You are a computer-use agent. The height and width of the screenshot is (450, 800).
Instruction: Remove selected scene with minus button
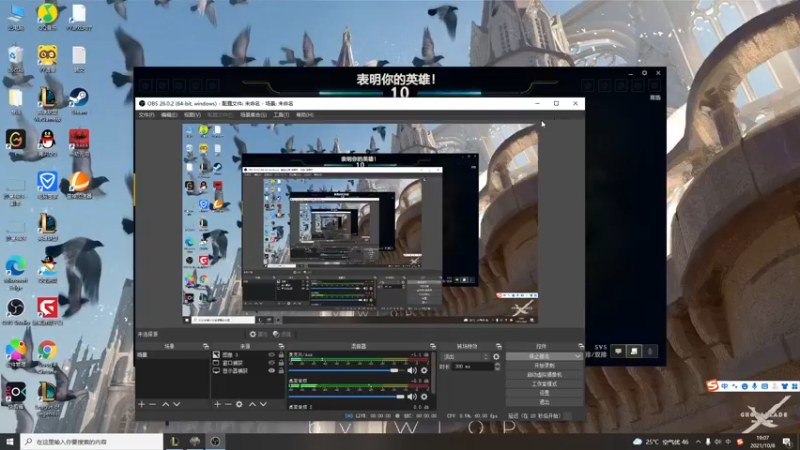point(152,404)
